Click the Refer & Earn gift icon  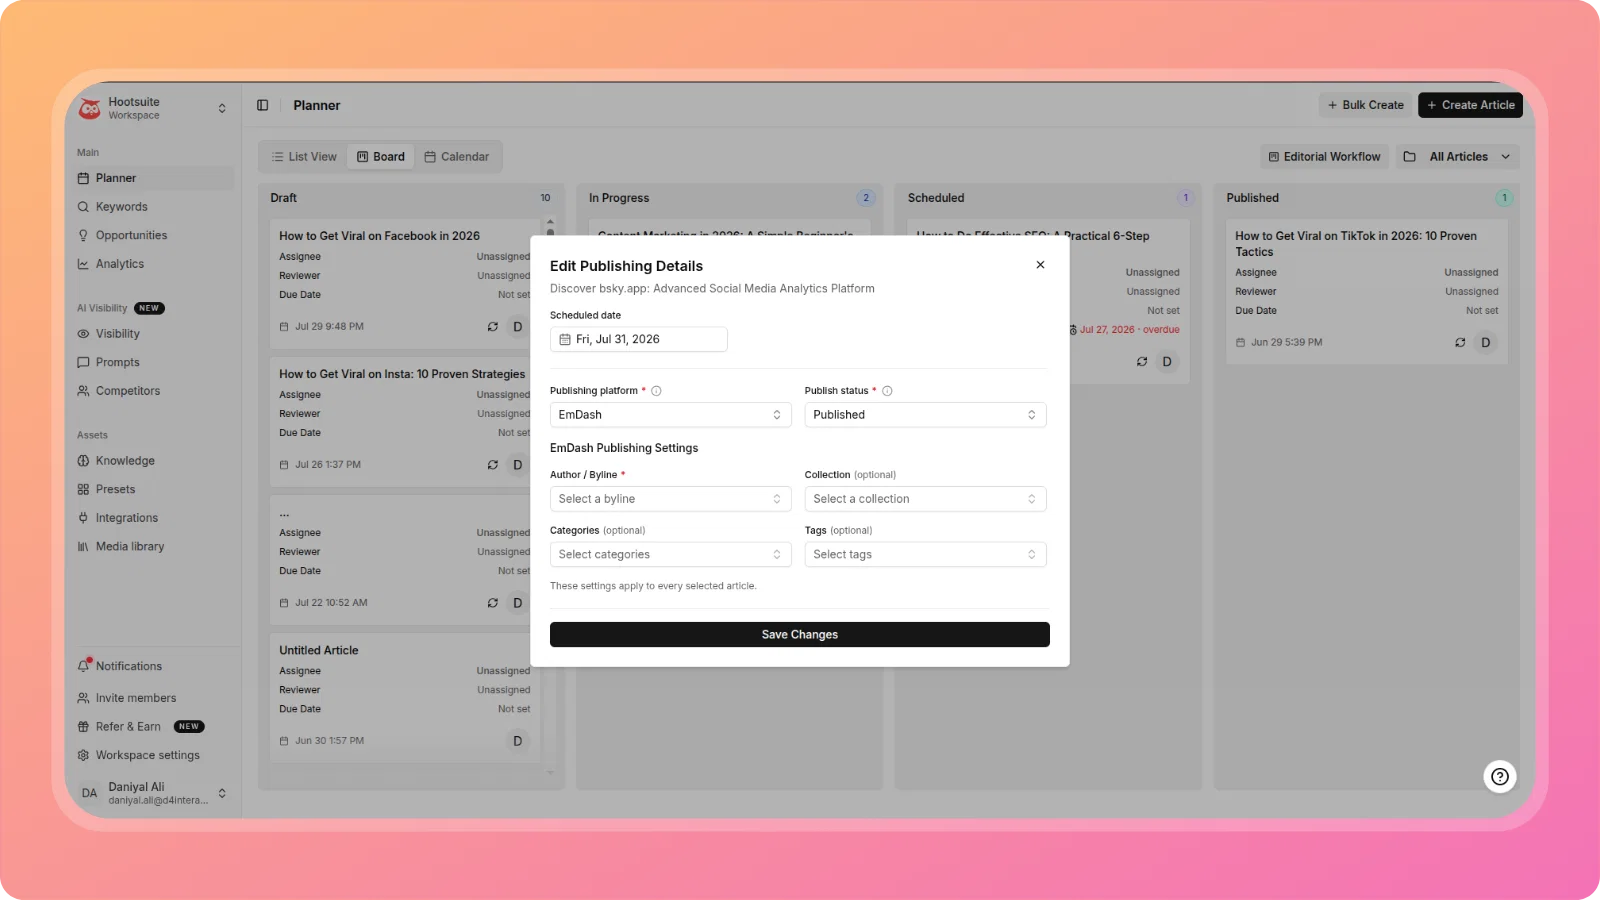click(83, 727)
